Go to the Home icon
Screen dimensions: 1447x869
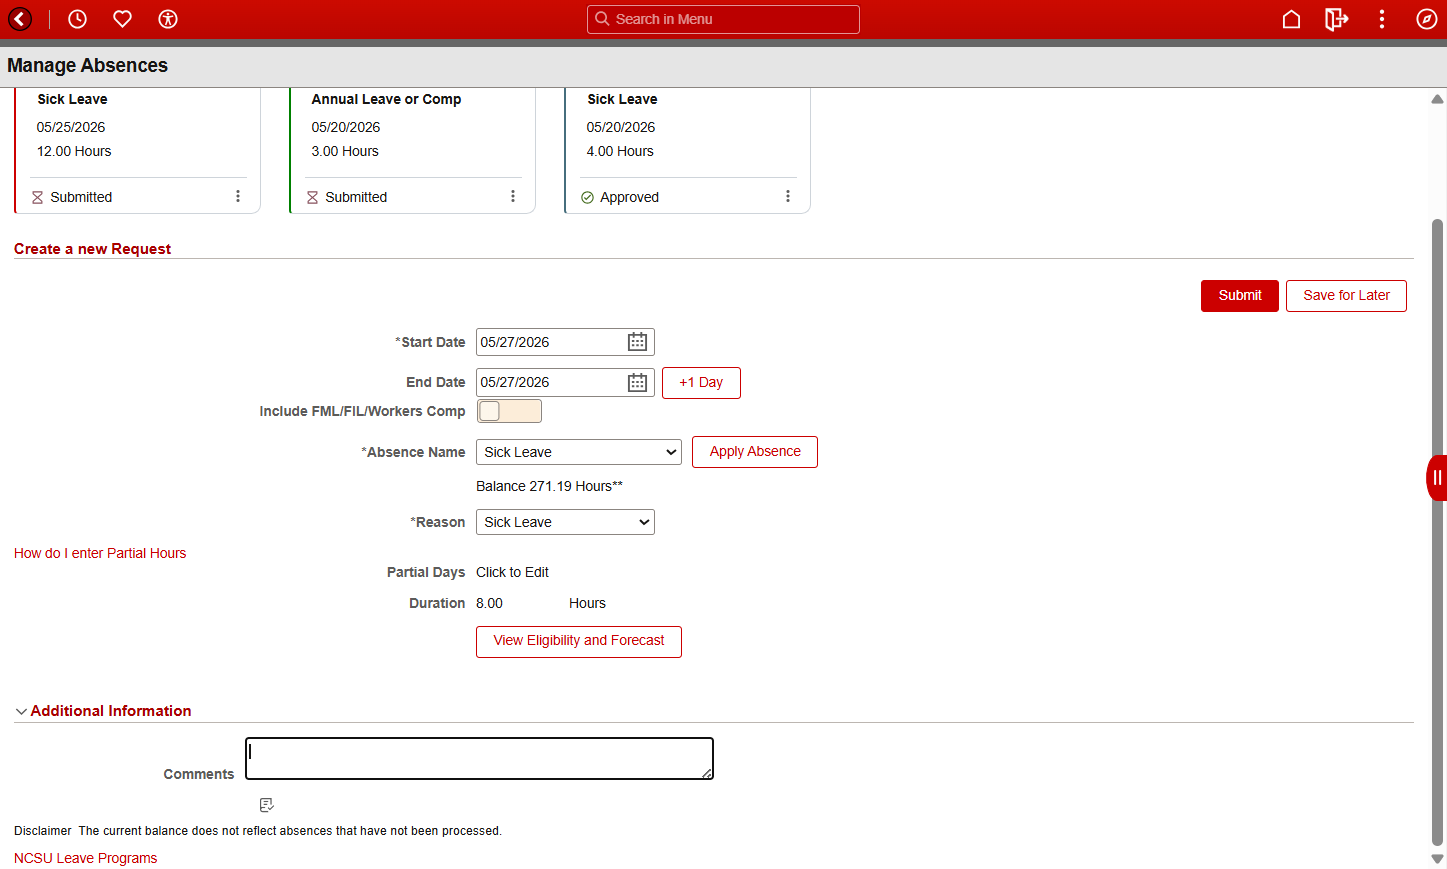[1291, 19]
